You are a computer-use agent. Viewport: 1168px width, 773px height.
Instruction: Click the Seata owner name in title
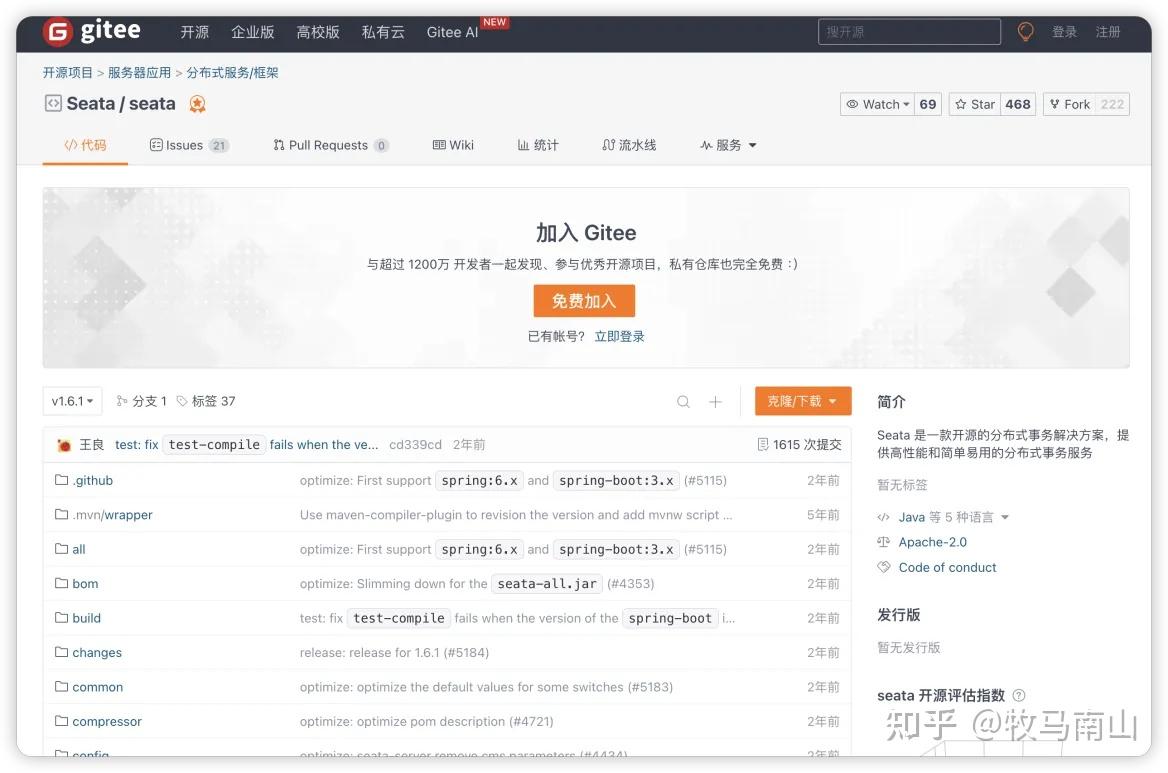pyautogui.click(x=90, y=104)
